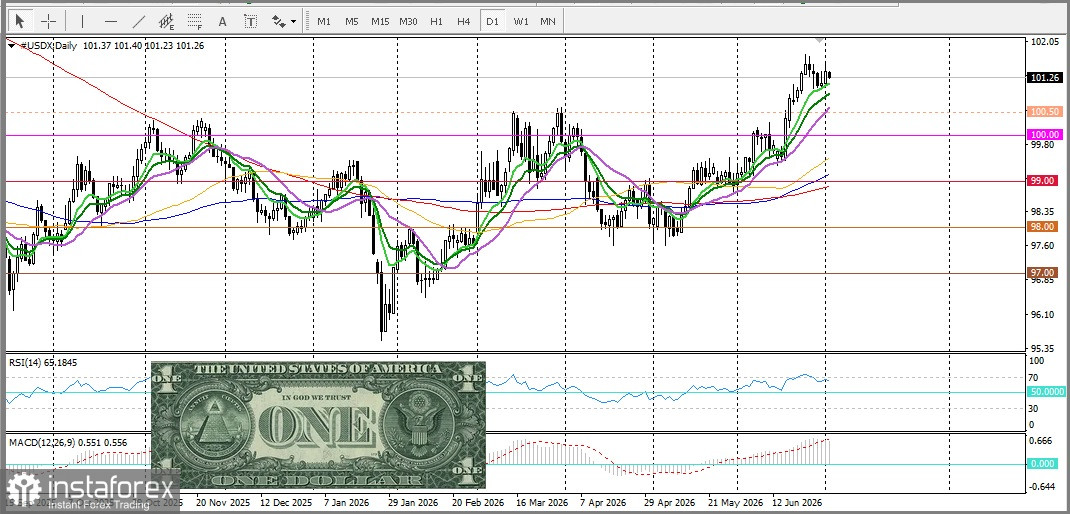Click the 101.26 current price label
This screenshot has height=514, width=1070.
coord(1044,77)
